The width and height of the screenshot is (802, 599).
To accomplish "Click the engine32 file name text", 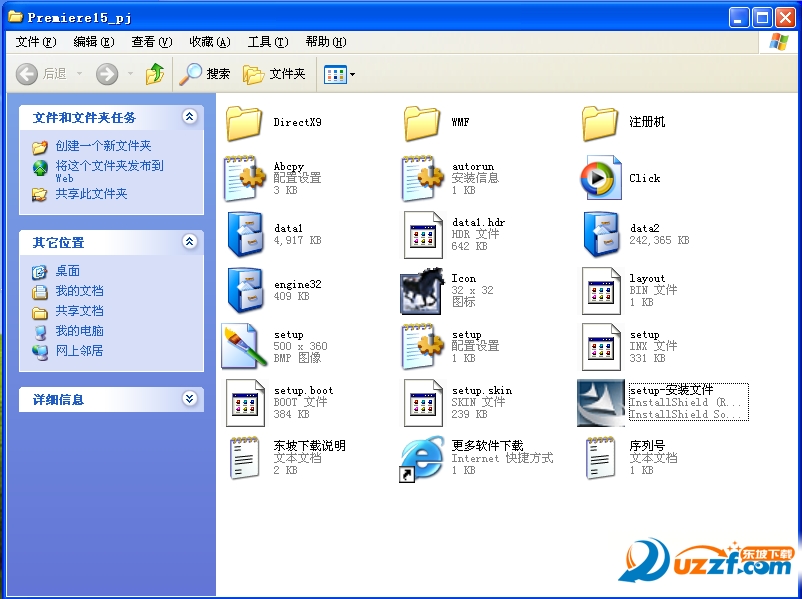I will click(297, 284).
